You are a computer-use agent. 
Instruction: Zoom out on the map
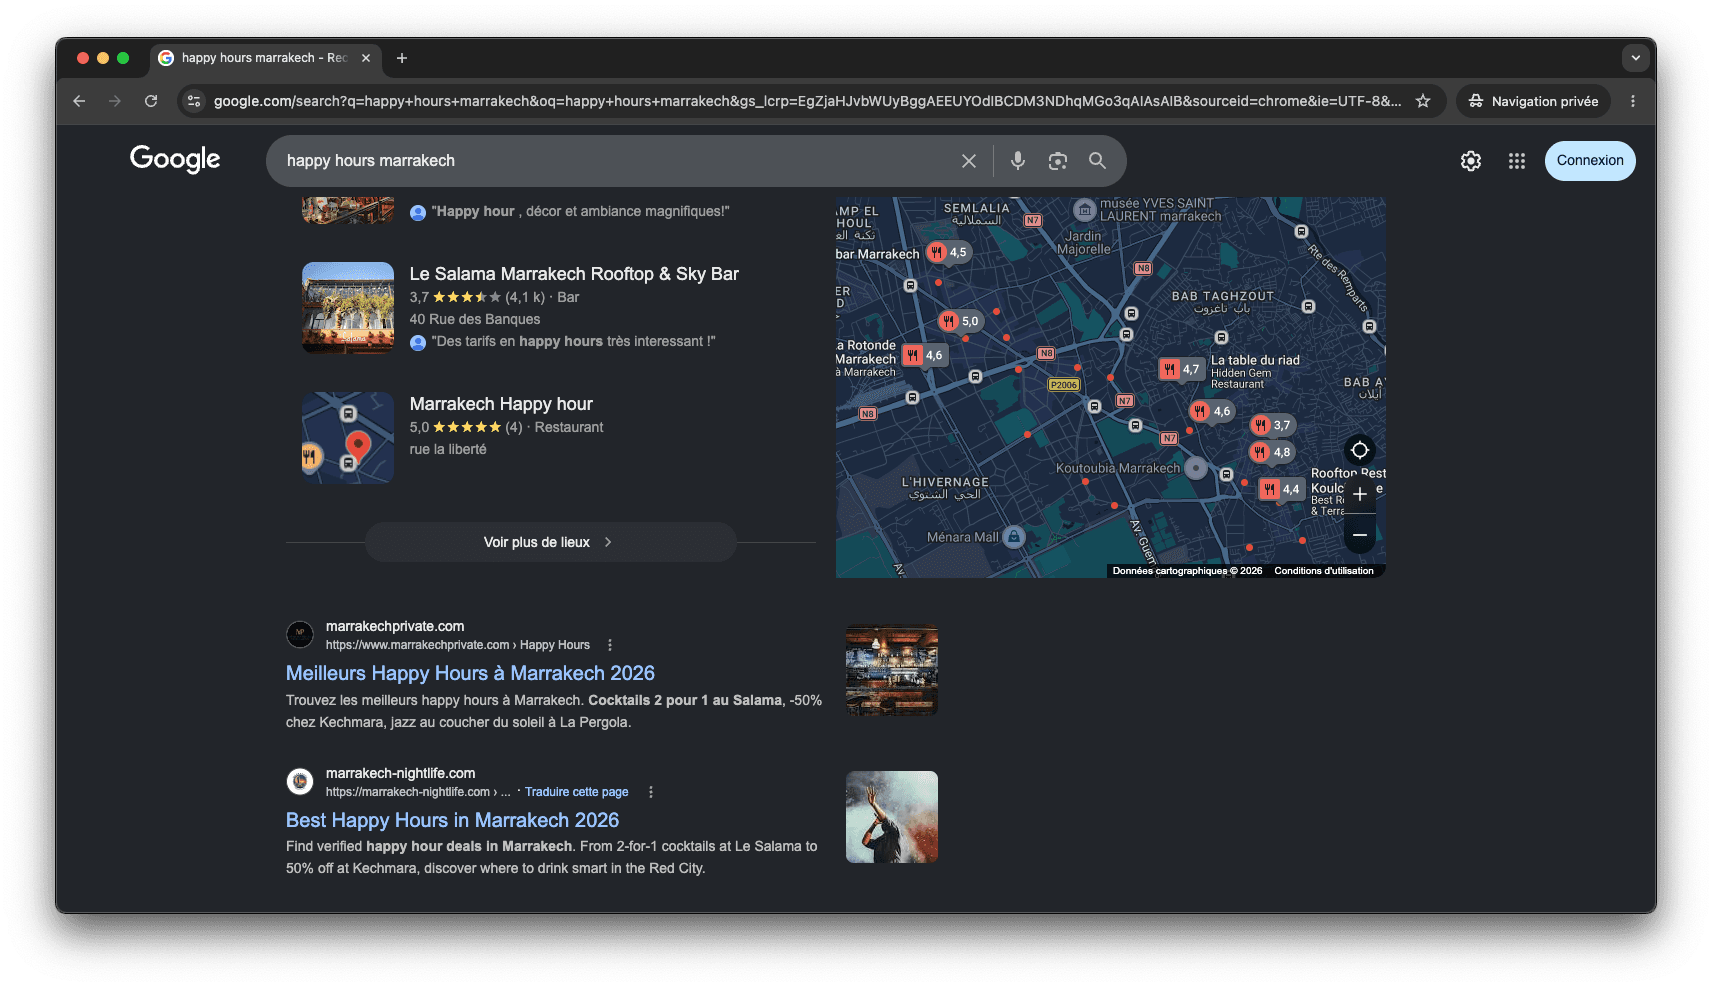tap(1359, 535)
